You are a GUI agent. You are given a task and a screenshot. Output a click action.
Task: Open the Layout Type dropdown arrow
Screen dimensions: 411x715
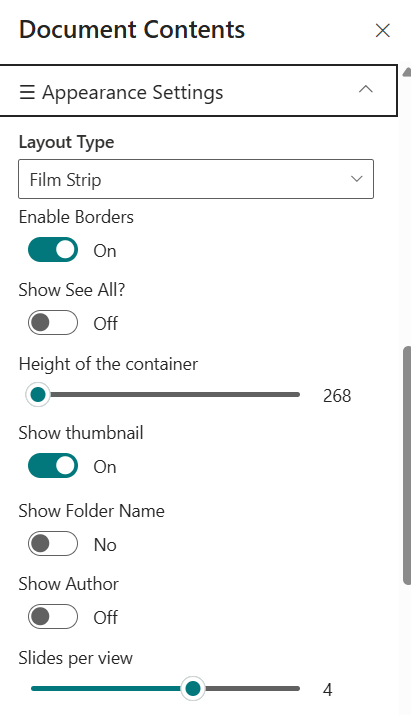(x=356, y=179)
